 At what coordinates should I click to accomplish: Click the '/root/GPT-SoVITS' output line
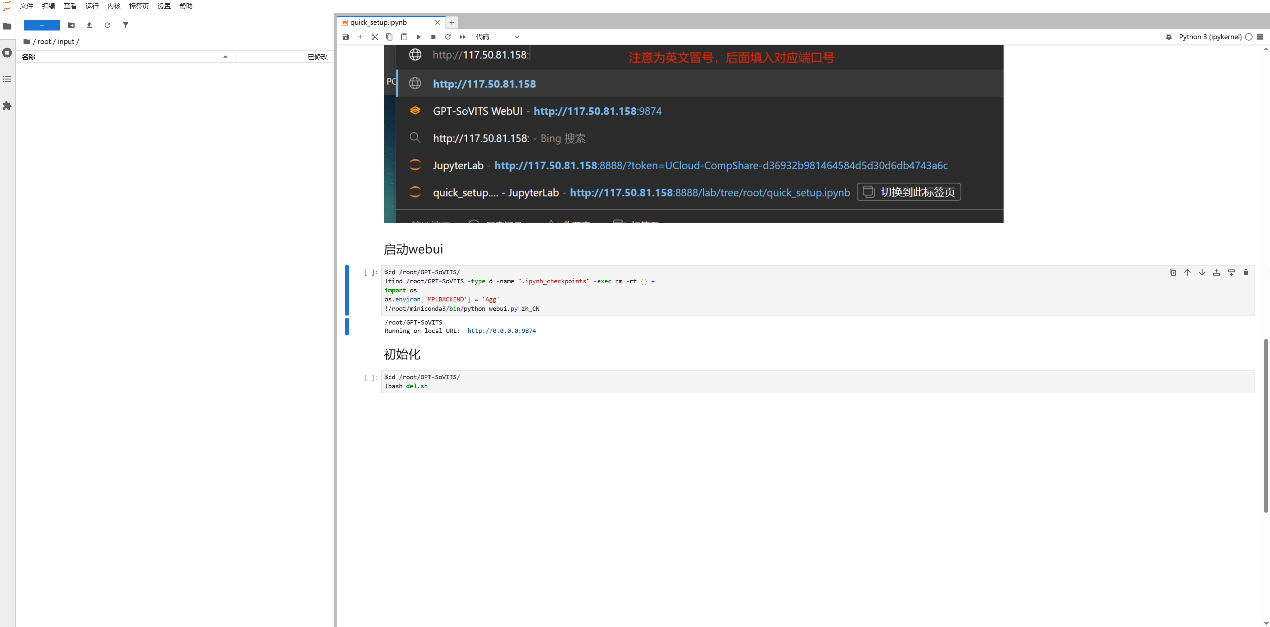[x=413, y=322]
